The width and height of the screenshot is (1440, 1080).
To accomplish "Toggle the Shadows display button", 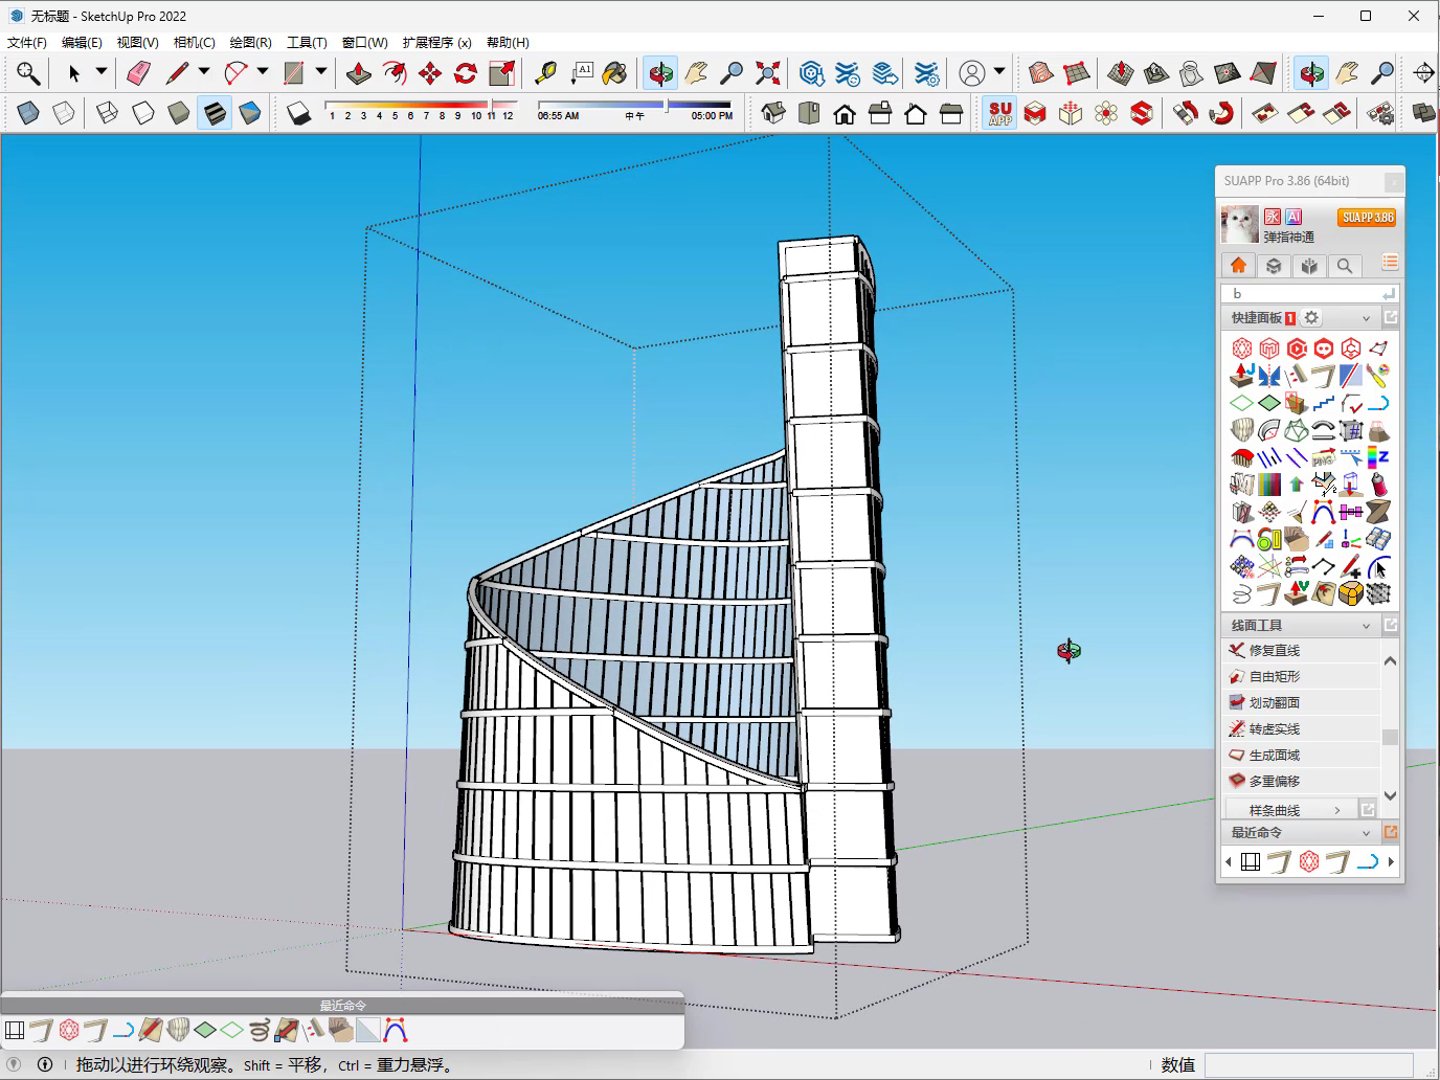I will [x=299, y=113].
